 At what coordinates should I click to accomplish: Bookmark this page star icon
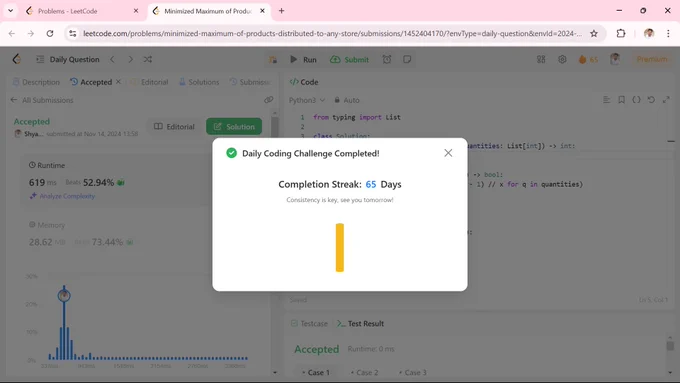pos(594,33)
